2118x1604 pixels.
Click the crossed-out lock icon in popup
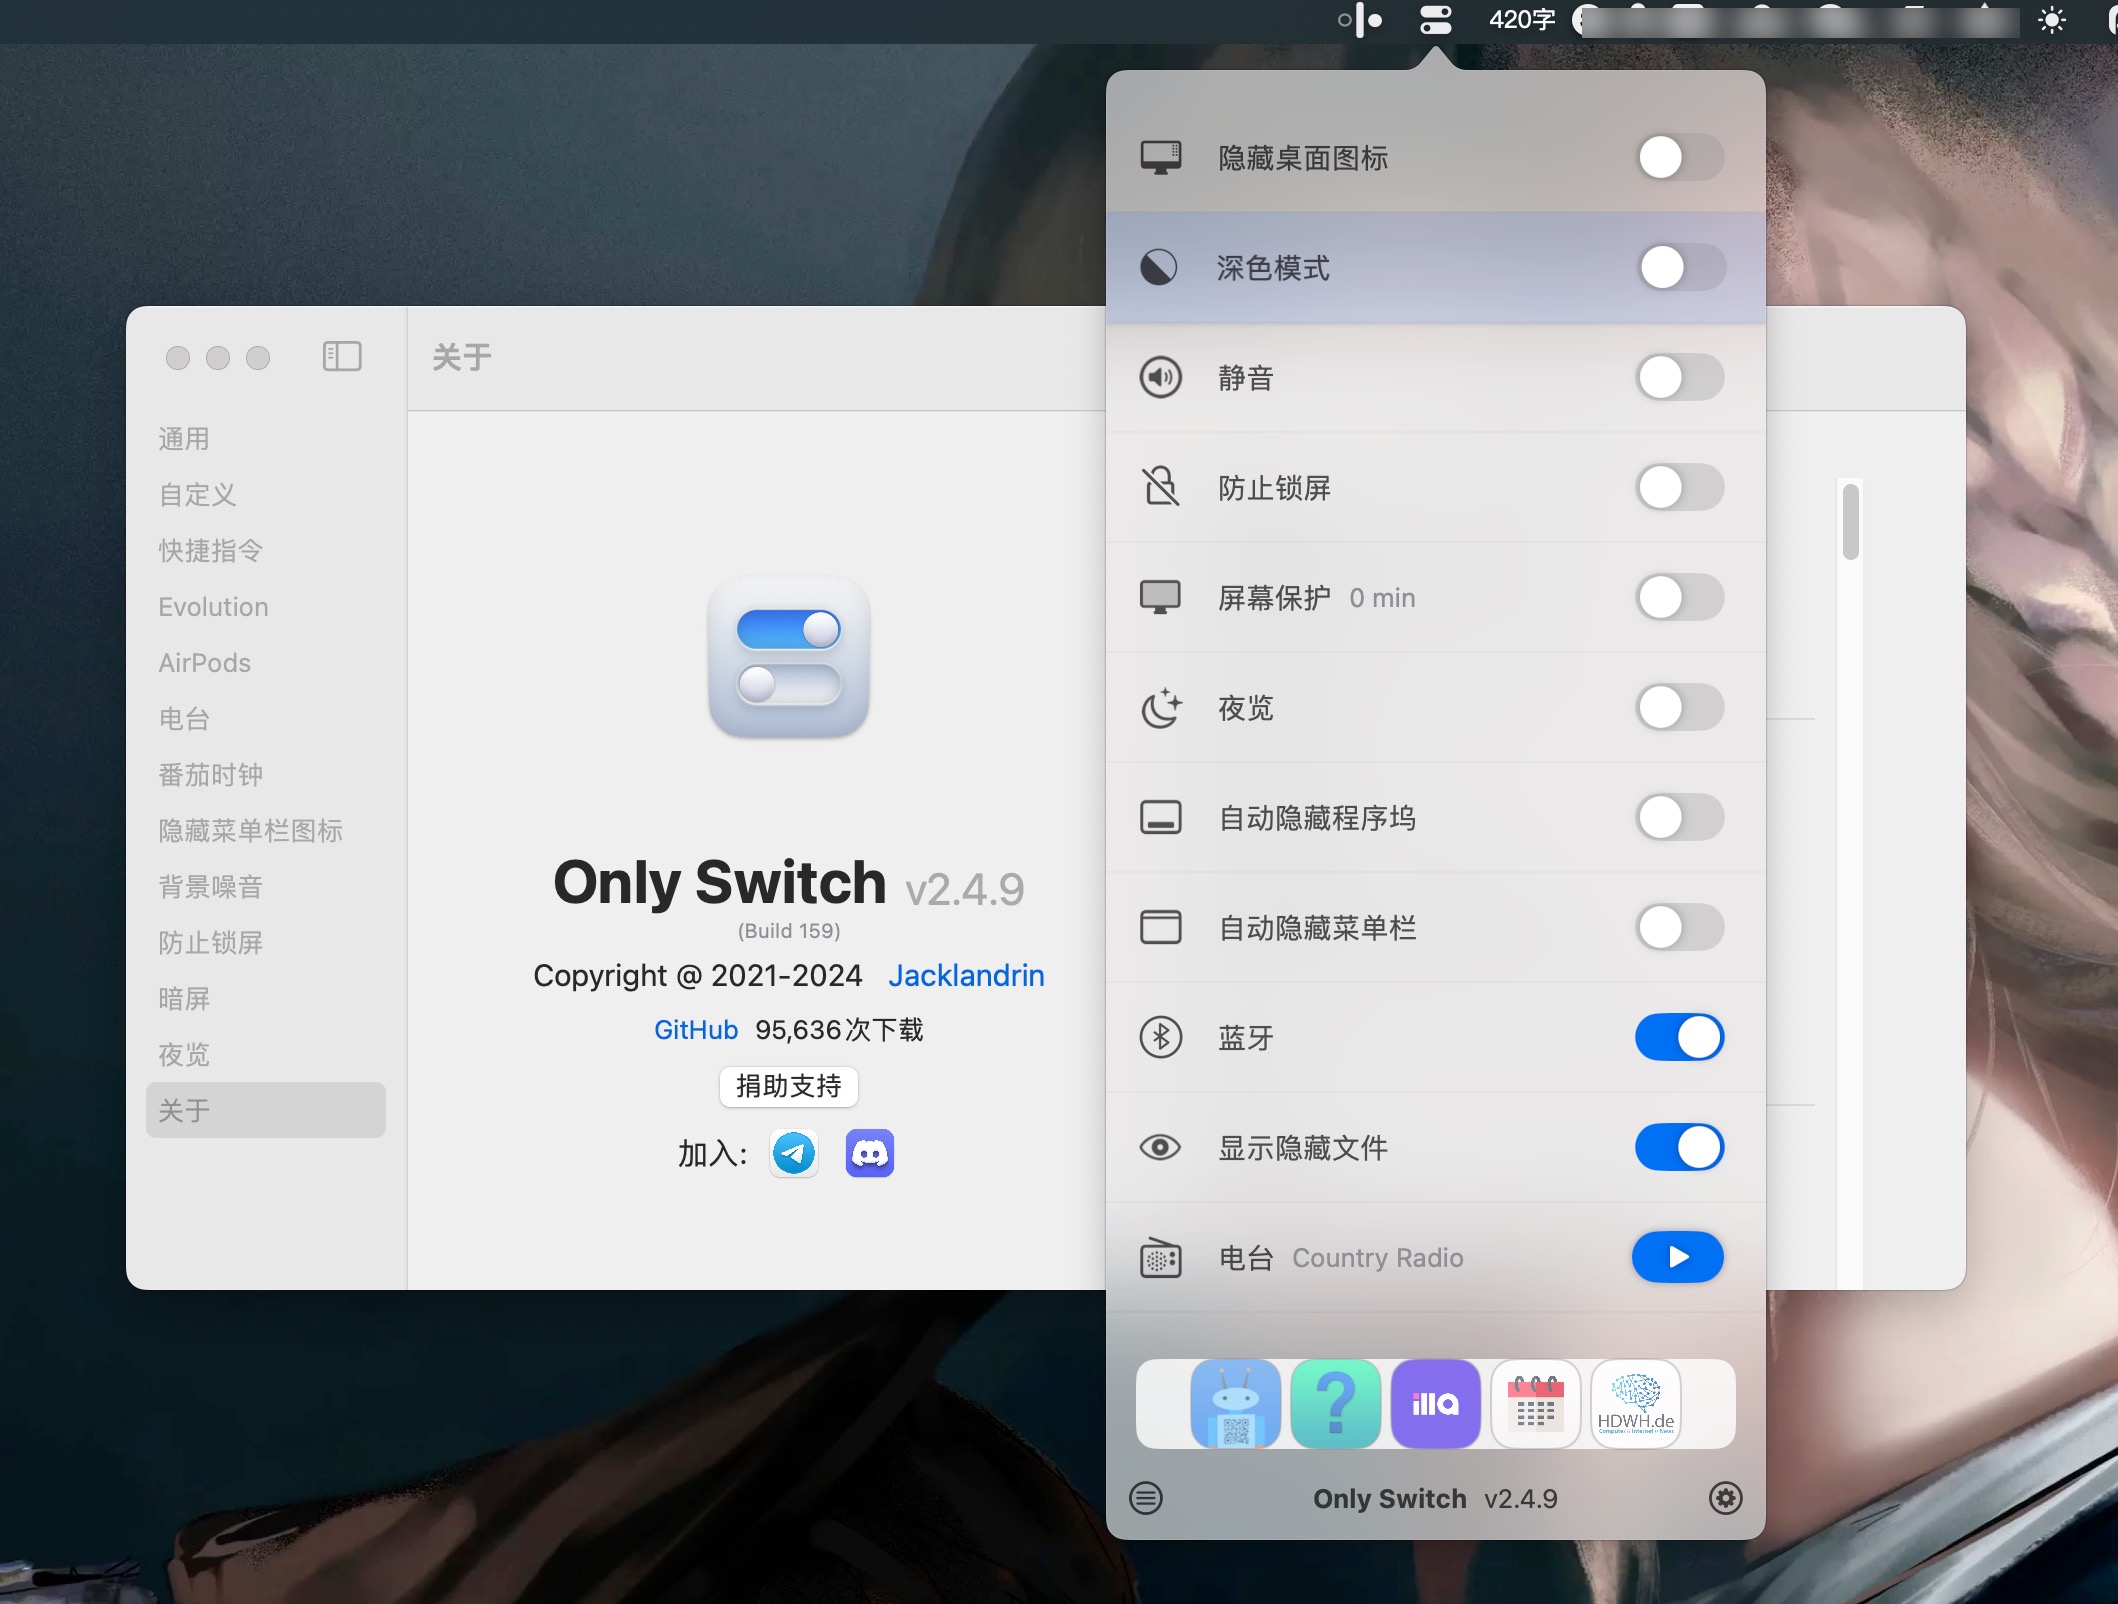click(1160, 487)
